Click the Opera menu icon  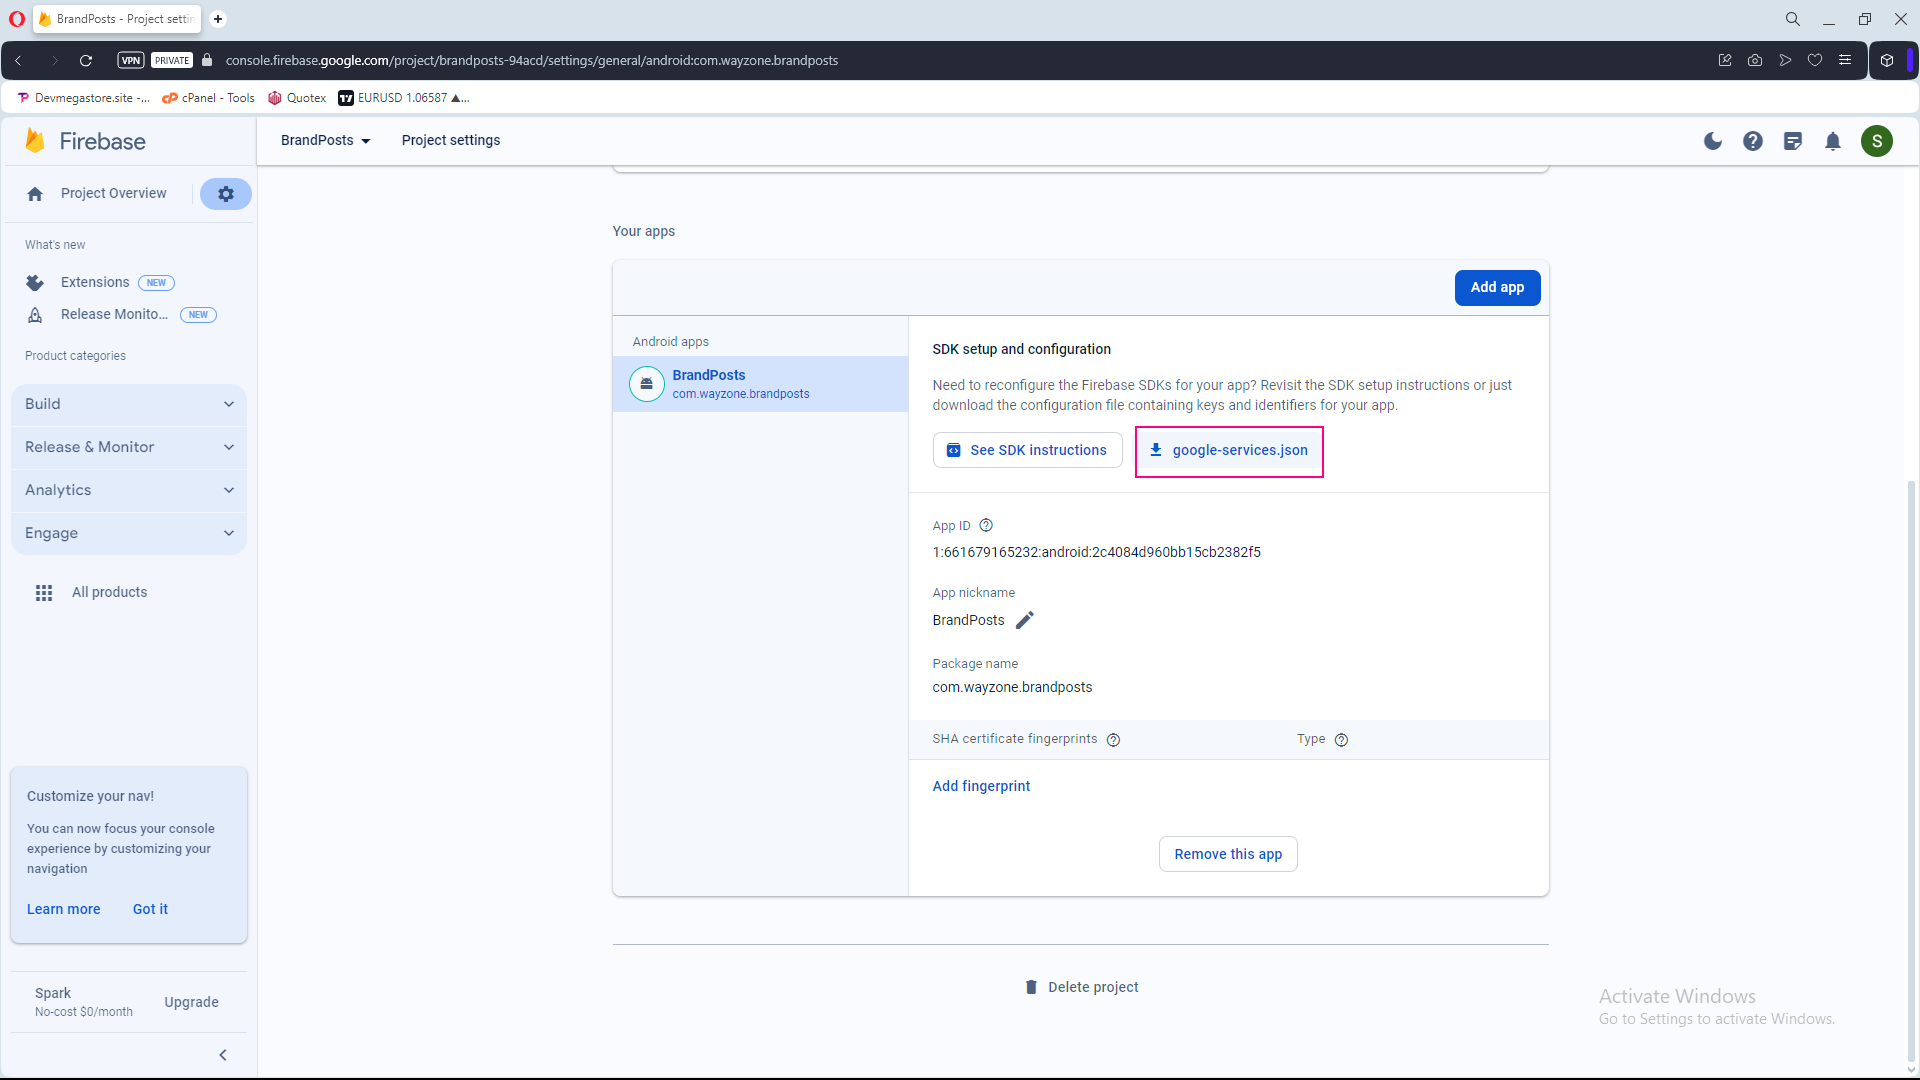click(x=17, y=19)
